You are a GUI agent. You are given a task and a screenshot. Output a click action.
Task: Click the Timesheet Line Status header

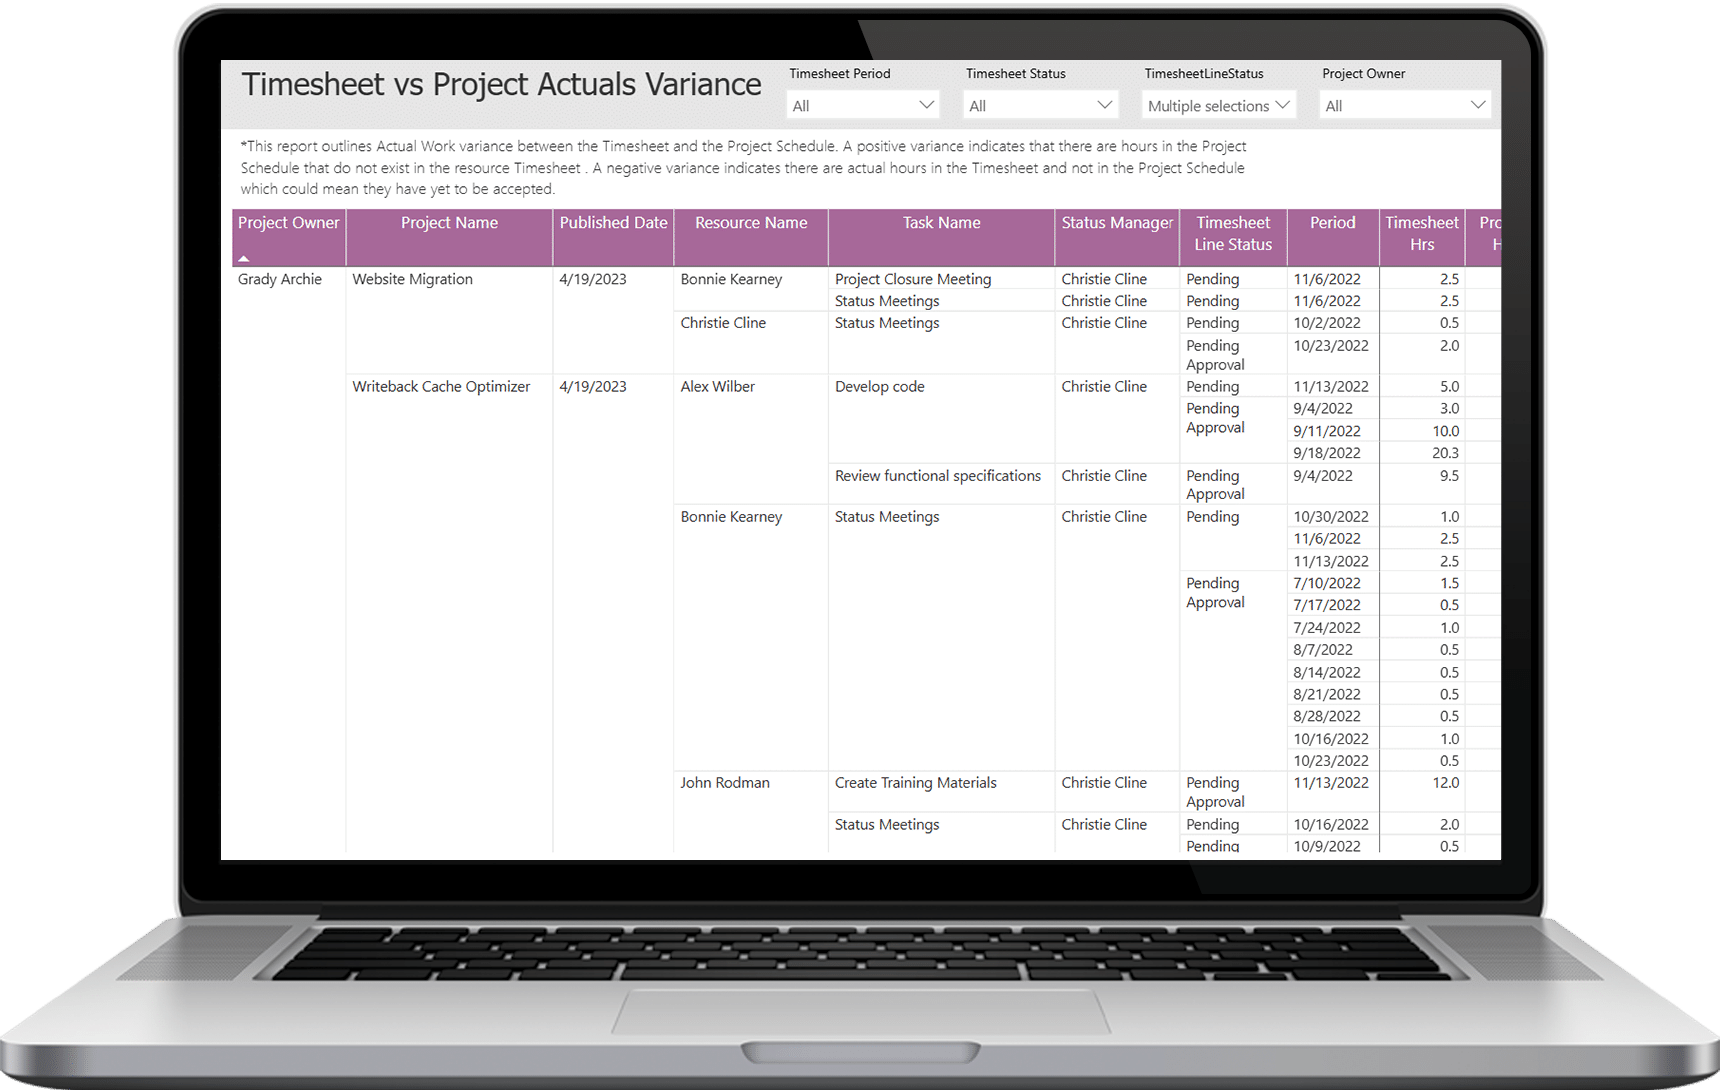click(x=1233, y=234)
